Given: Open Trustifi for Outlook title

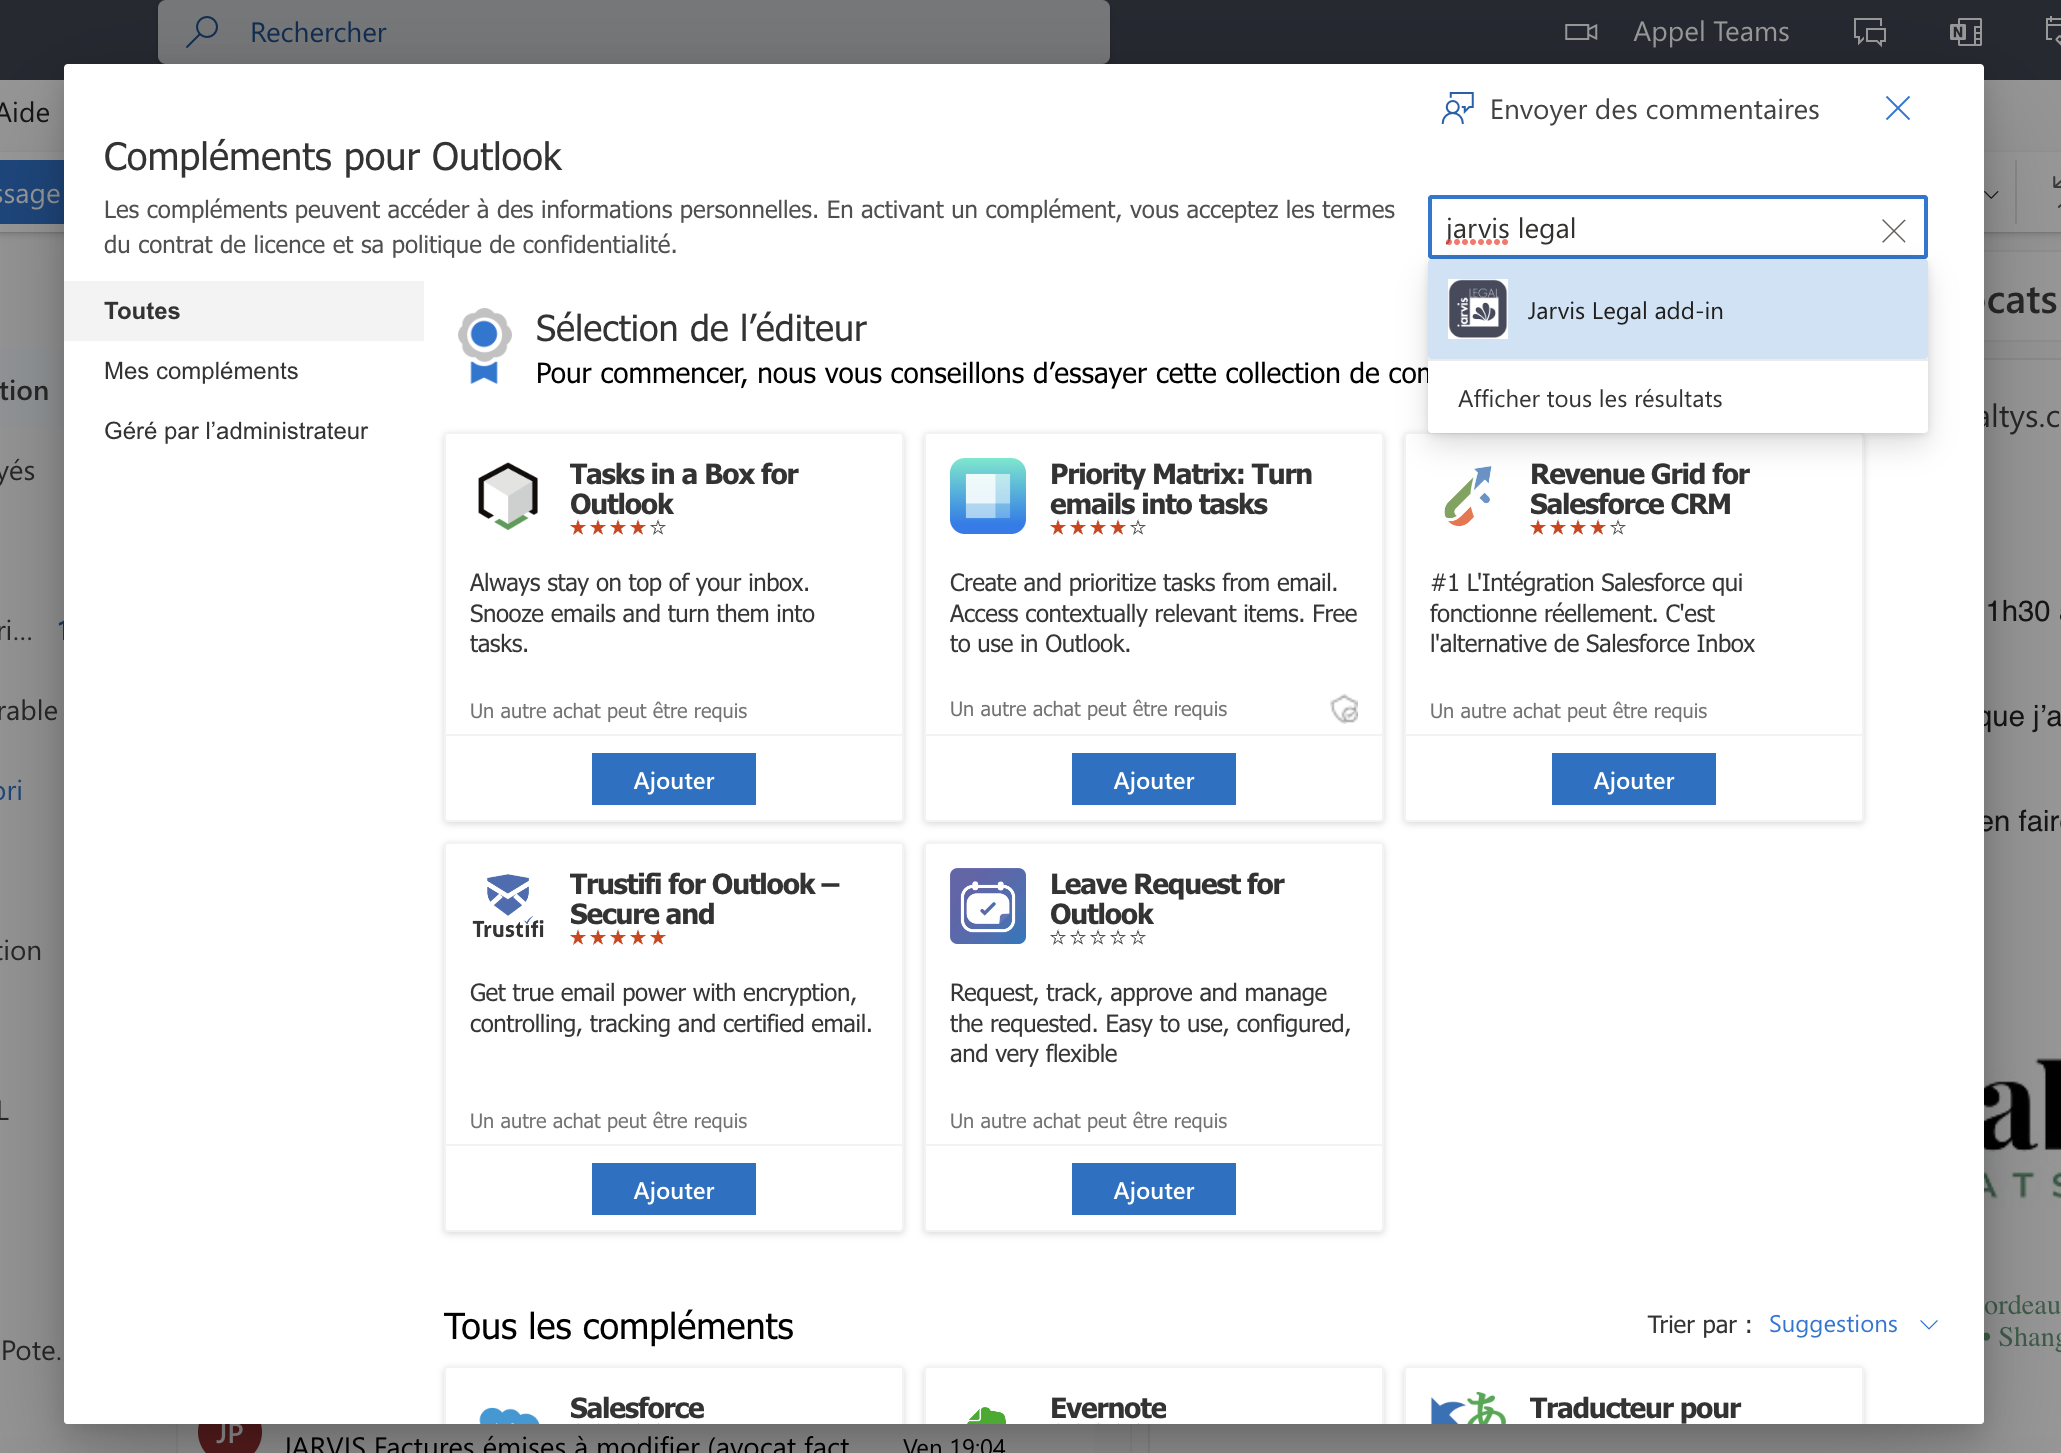Looking at the screenshot, I should (705, 898).
